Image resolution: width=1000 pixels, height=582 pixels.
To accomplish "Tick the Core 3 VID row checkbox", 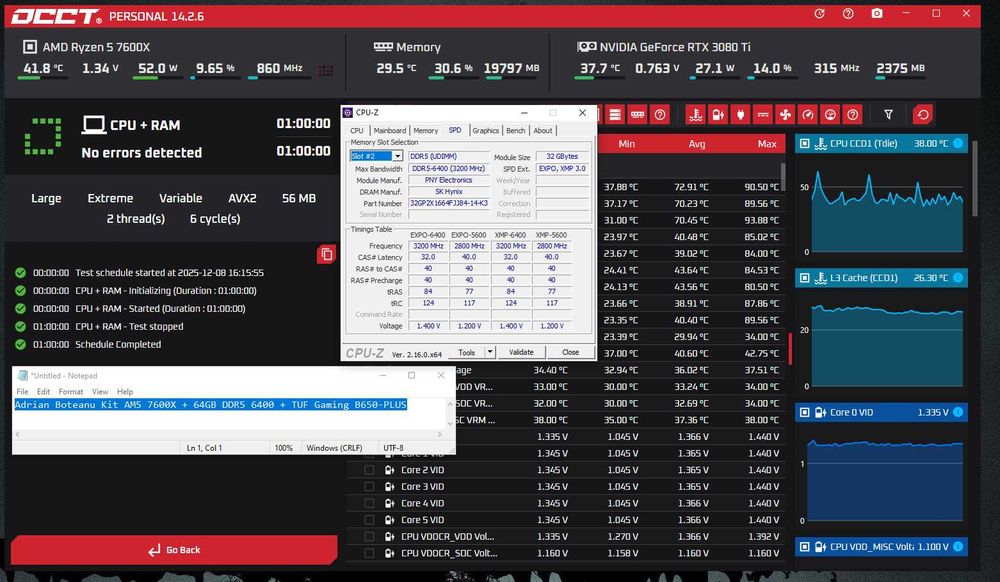I will pyautogui.click(x=369, y=486).
